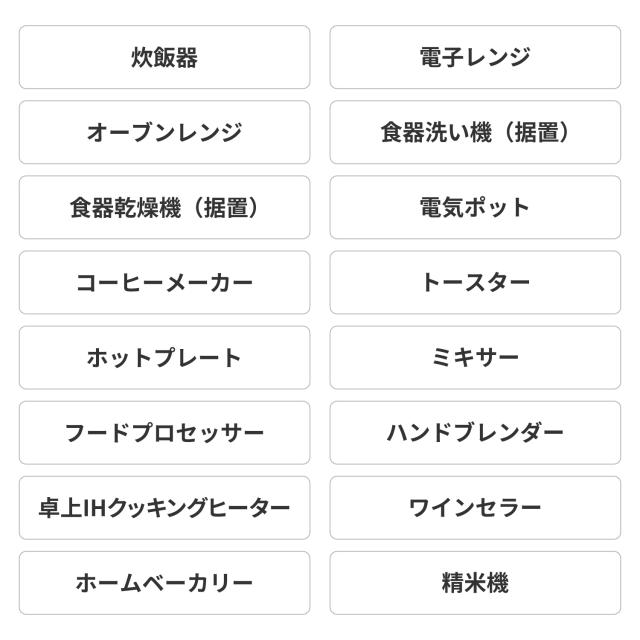Viewport: 640px width, 640px height.
Task: Choose フードプロセッサー button
Action: 164,433
